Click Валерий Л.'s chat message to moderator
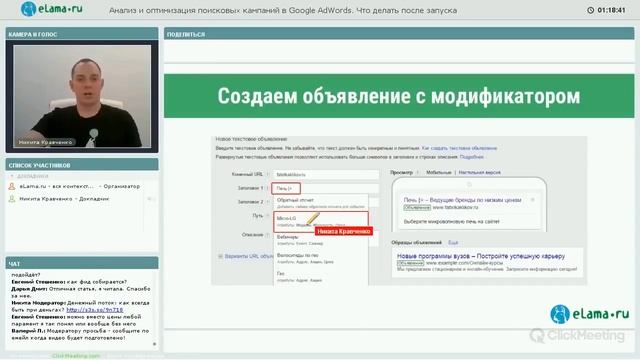The image size is (640, 360). 80,334
